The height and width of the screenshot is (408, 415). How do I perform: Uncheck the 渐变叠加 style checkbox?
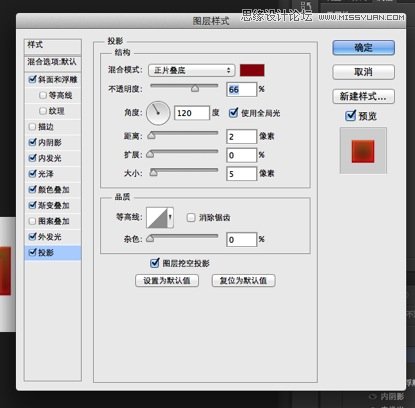[x=32, y=205]
